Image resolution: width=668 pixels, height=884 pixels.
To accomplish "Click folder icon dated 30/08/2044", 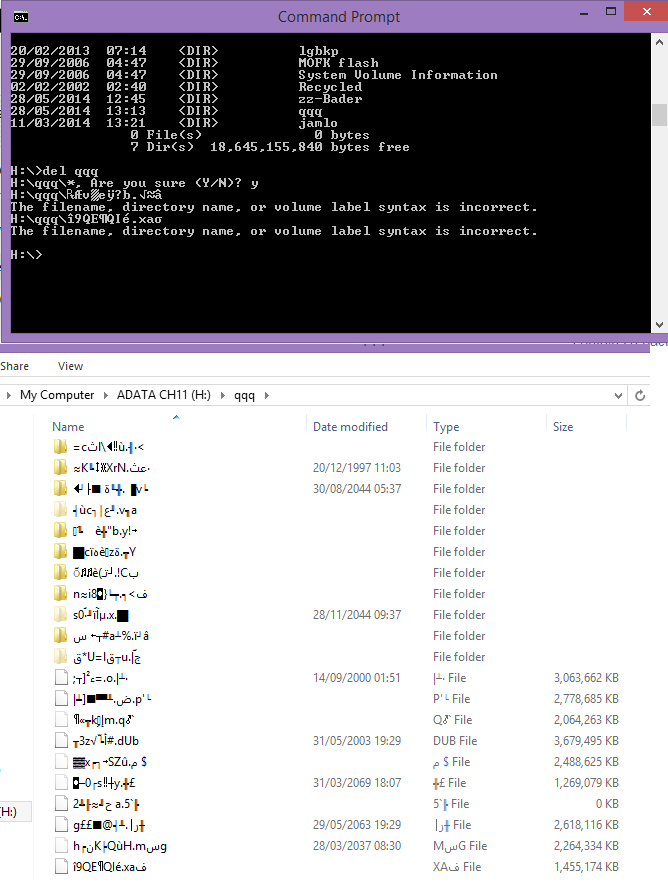I will 60,489.
